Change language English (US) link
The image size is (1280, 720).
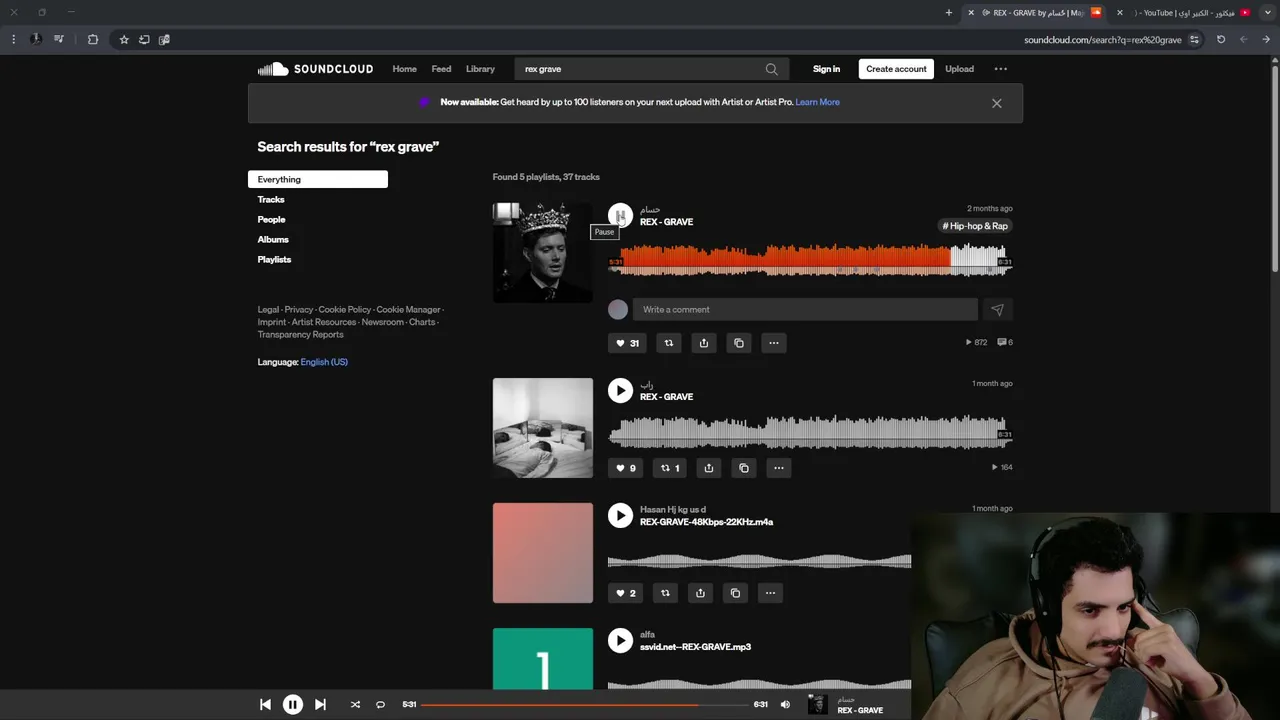pos(324,362)
